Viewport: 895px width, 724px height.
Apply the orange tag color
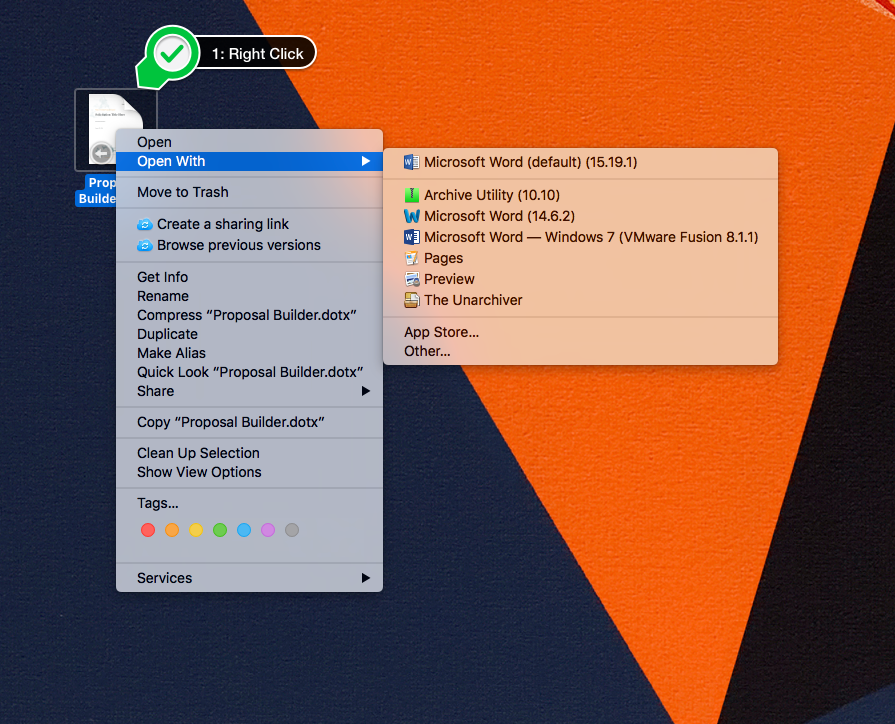coord(172,530)
